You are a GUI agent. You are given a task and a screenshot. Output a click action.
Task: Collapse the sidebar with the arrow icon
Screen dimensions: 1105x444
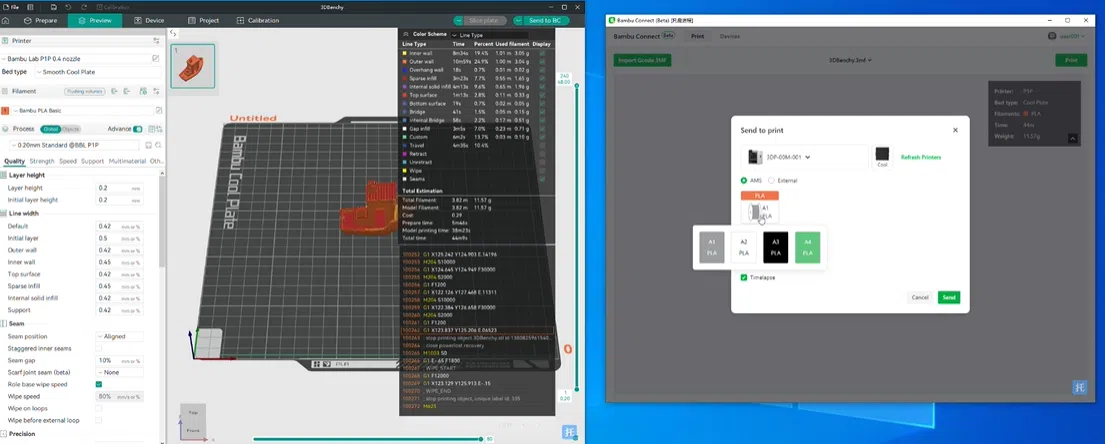point(173,33)
